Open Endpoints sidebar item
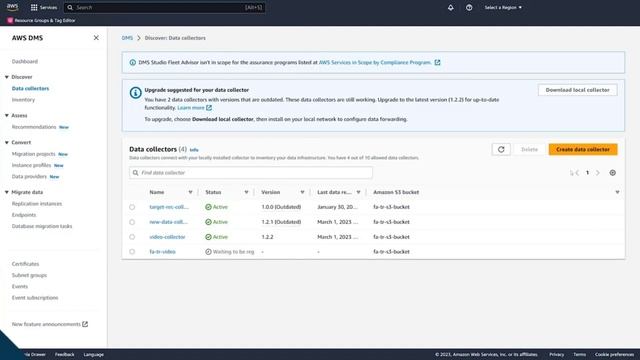The width and height of the screenshot is (640, 360). (x=24, y=215)
